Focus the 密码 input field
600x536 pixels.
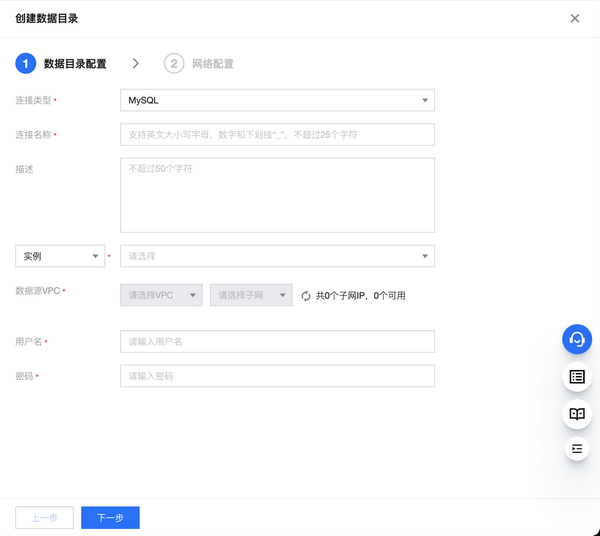[x=277, y=376]
